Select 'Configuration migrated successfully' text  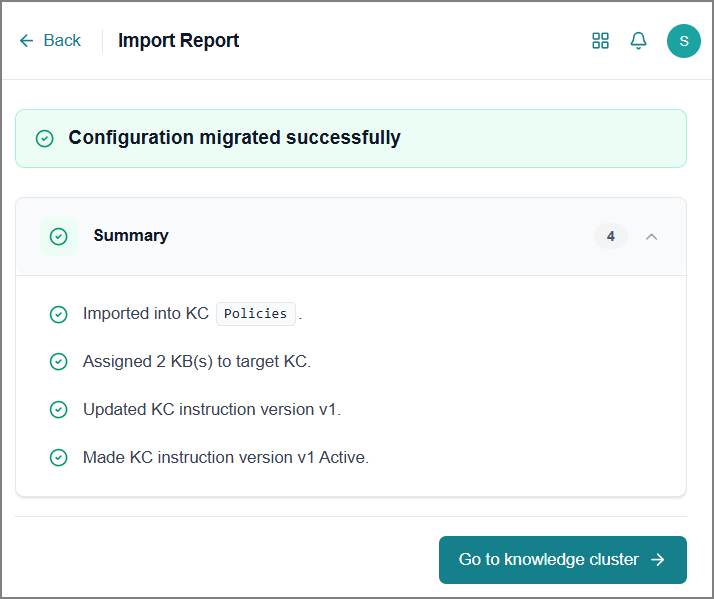pos(235,138)
